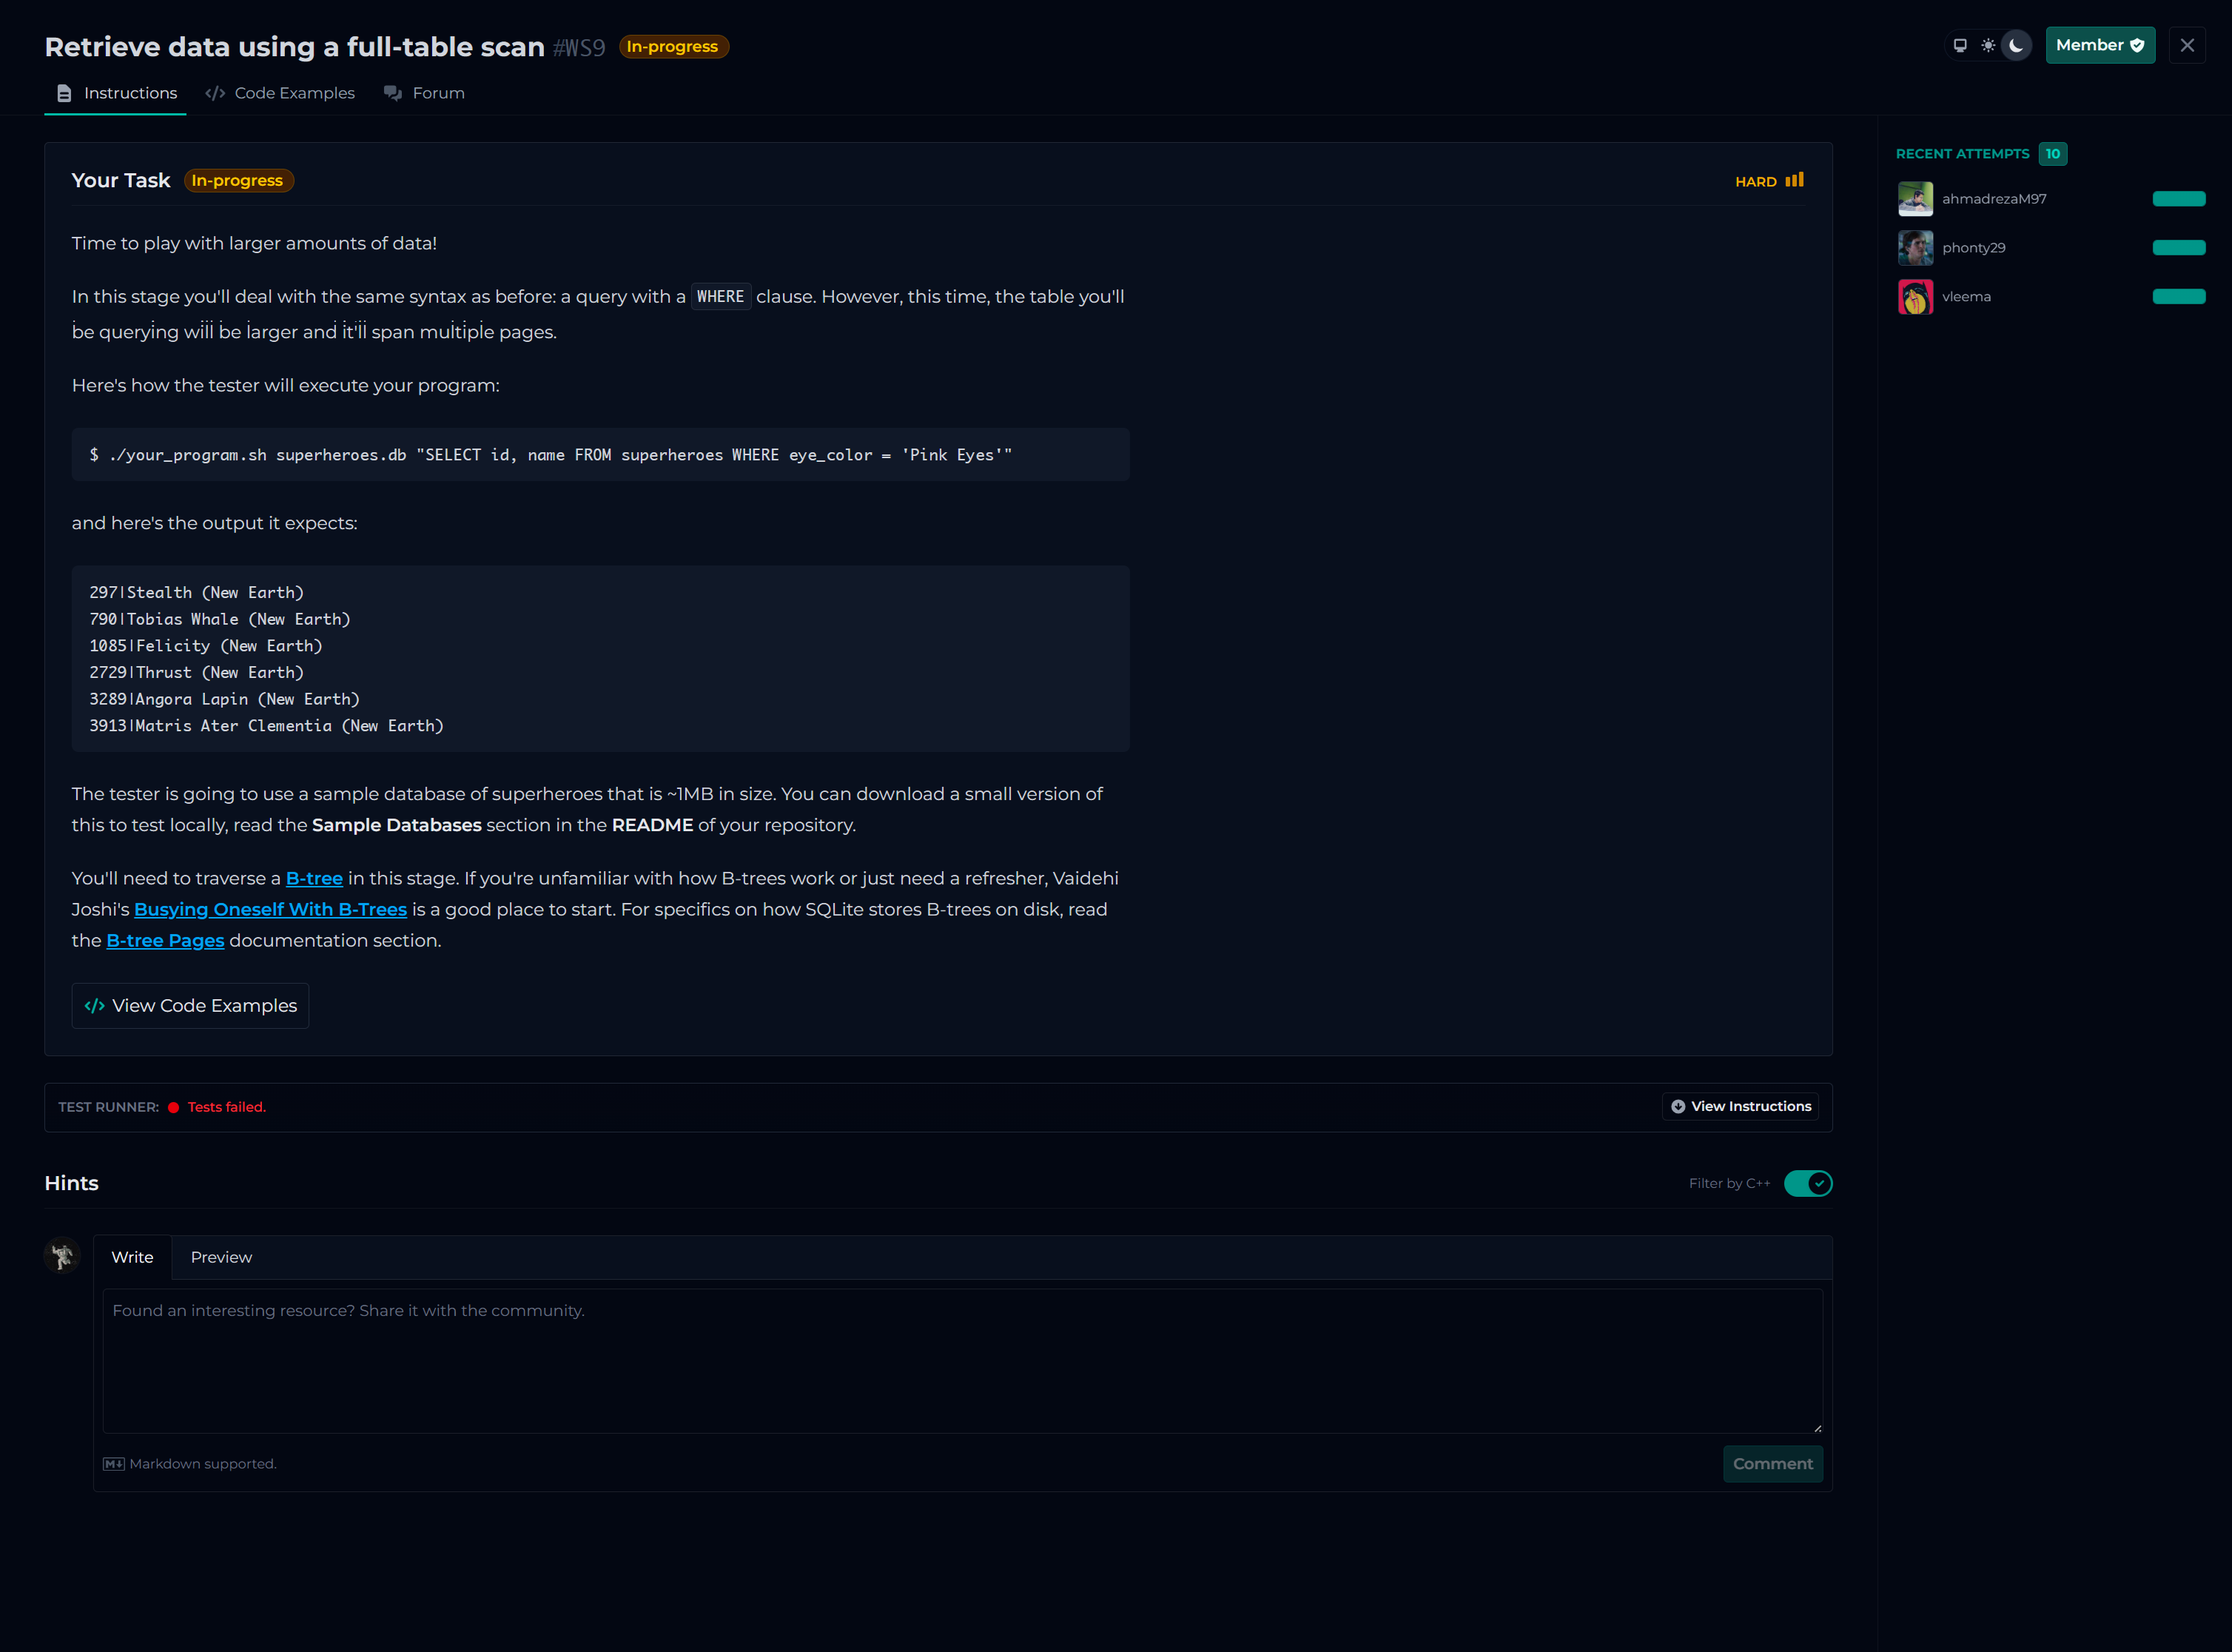2232x1652 pixels.
Task: Open the Busying Oneself With B-Trees link
Action: pos(270,909)
